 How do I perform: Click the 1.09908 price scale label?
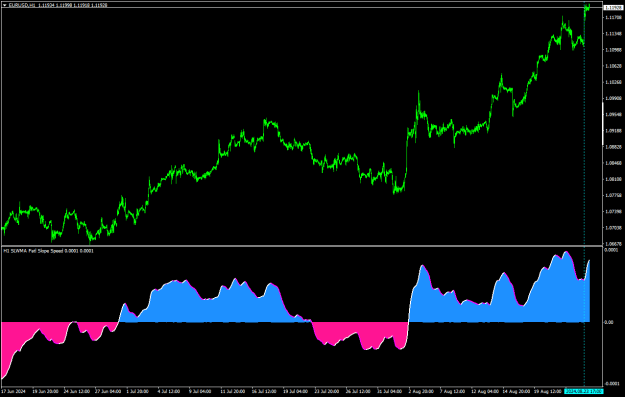coord(614,98)
